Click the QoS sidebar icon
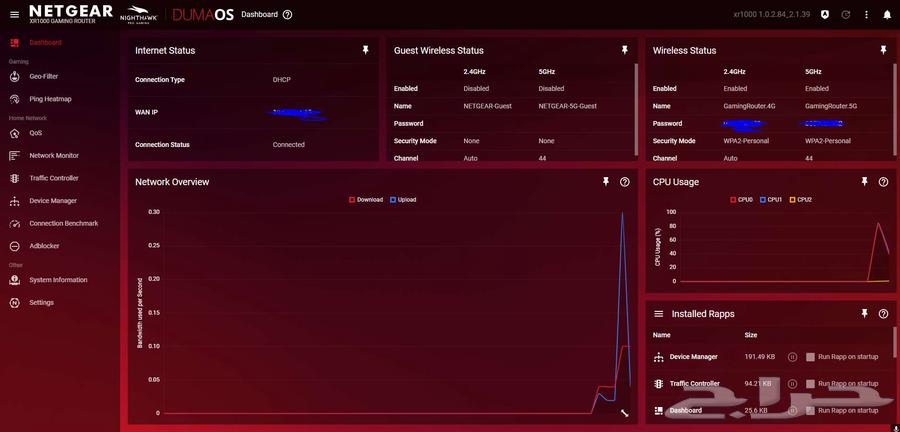The height and width of the screenshot is (432, 900). pyautogui.click(x=15, y=133)
